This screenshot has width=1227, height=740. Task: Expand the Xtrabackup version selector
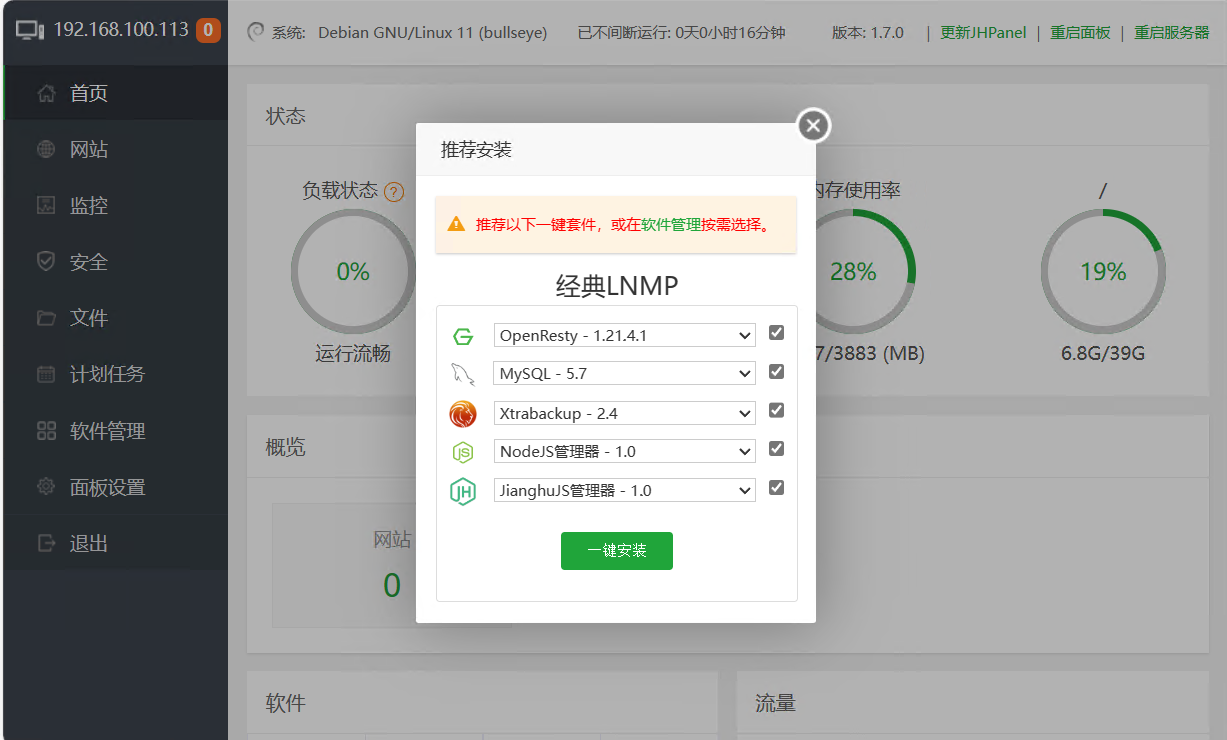623,412
